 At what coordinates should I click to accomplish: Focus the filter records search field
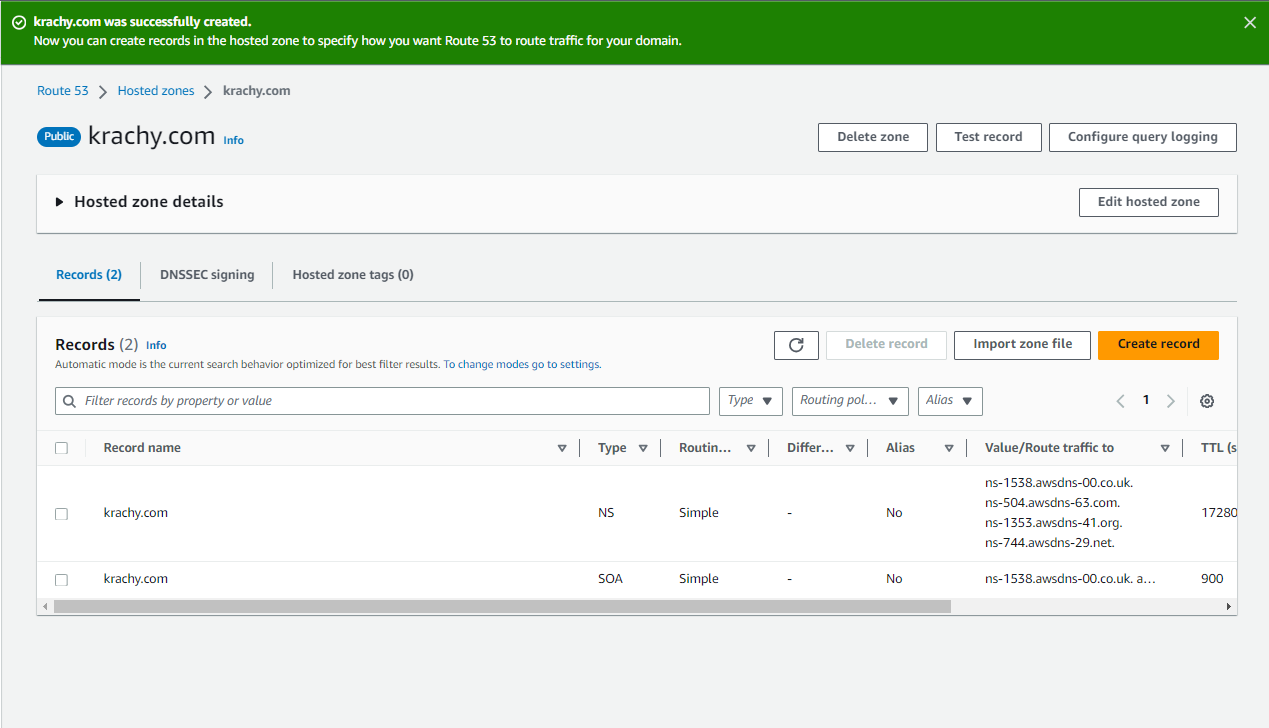382,401
